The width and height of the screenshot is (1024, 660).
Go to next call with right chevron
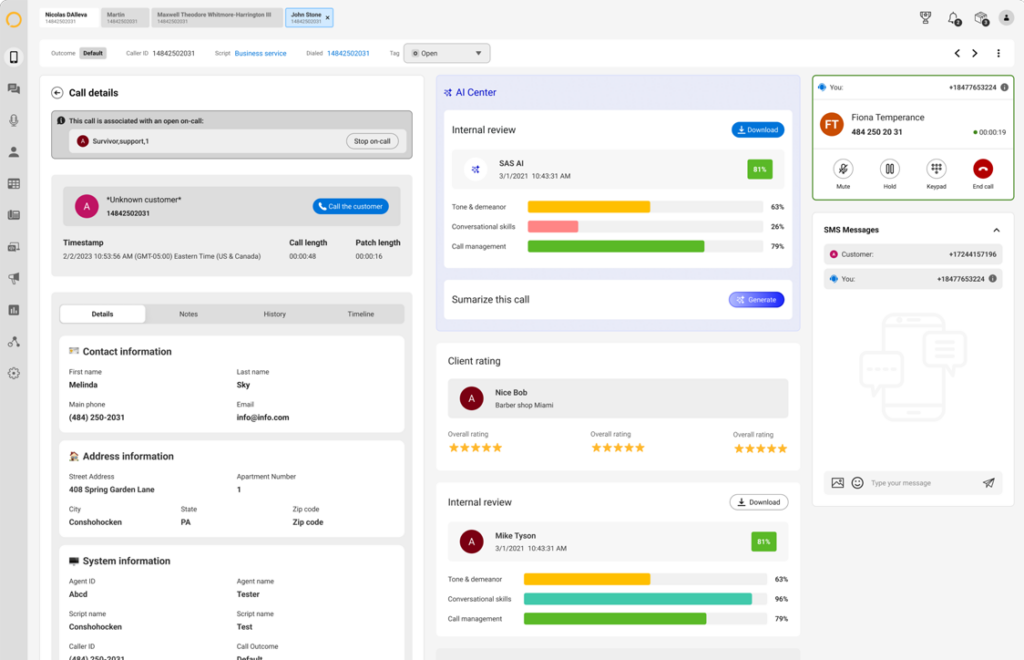(x=975, y=54)
